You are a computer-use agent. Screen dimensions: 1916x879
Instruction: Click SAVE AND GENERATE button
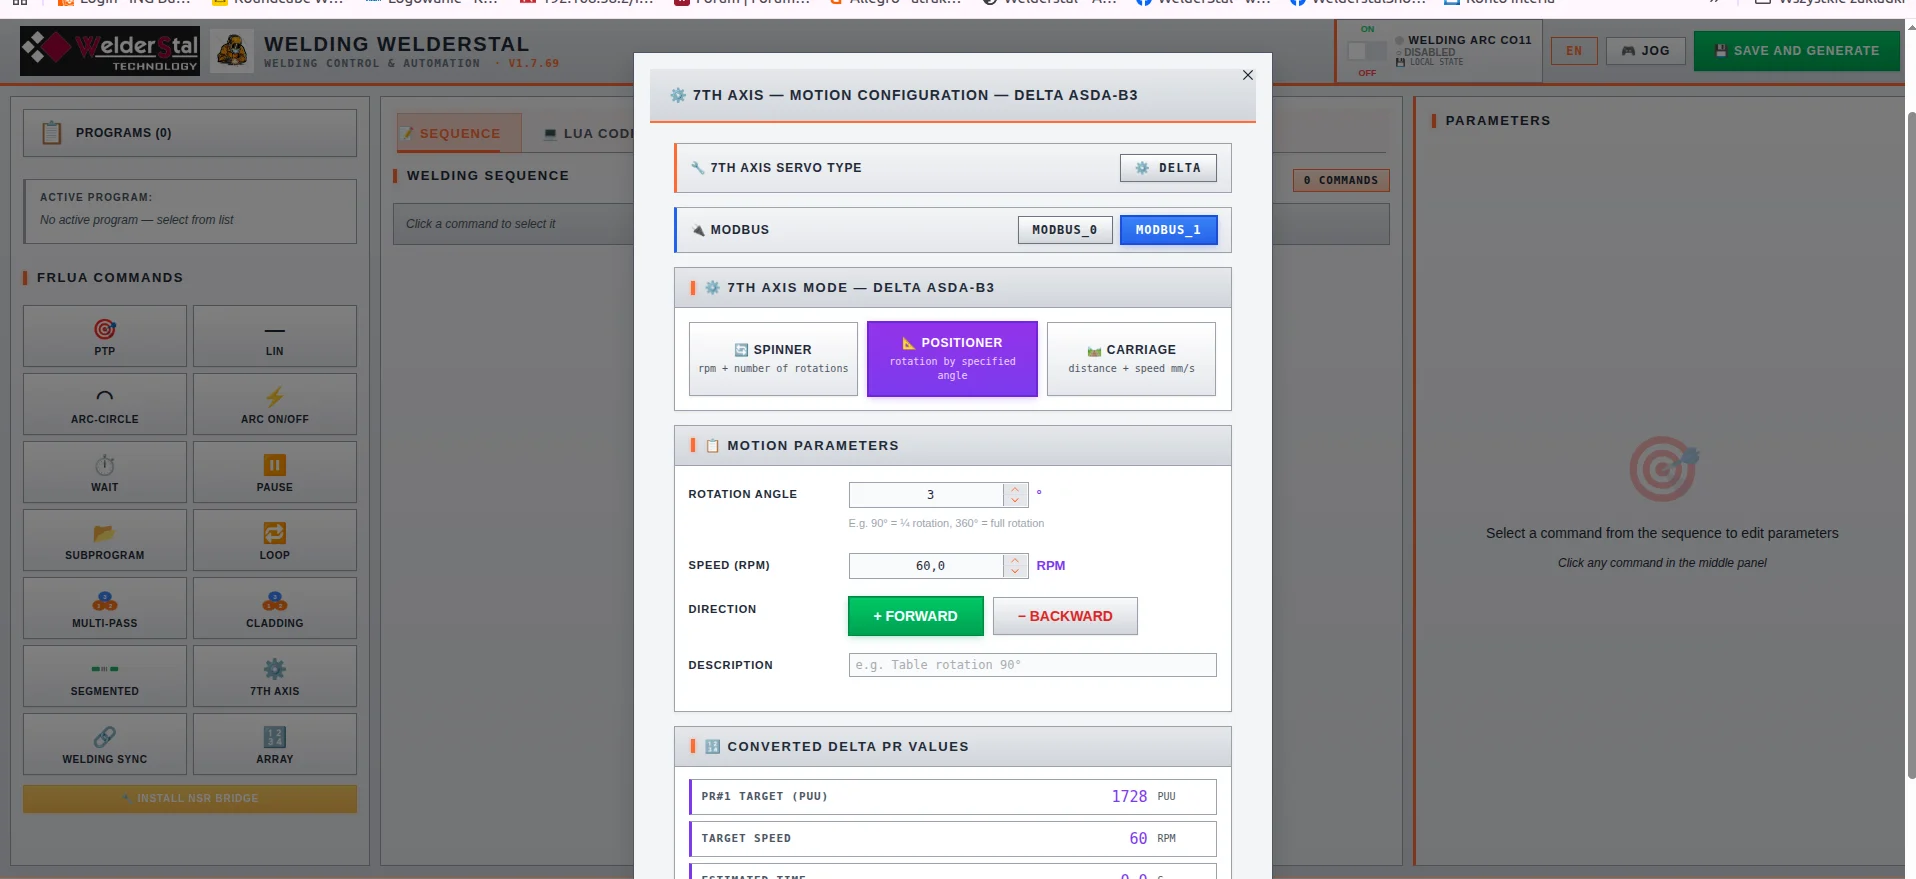(x=1796, y=51)
